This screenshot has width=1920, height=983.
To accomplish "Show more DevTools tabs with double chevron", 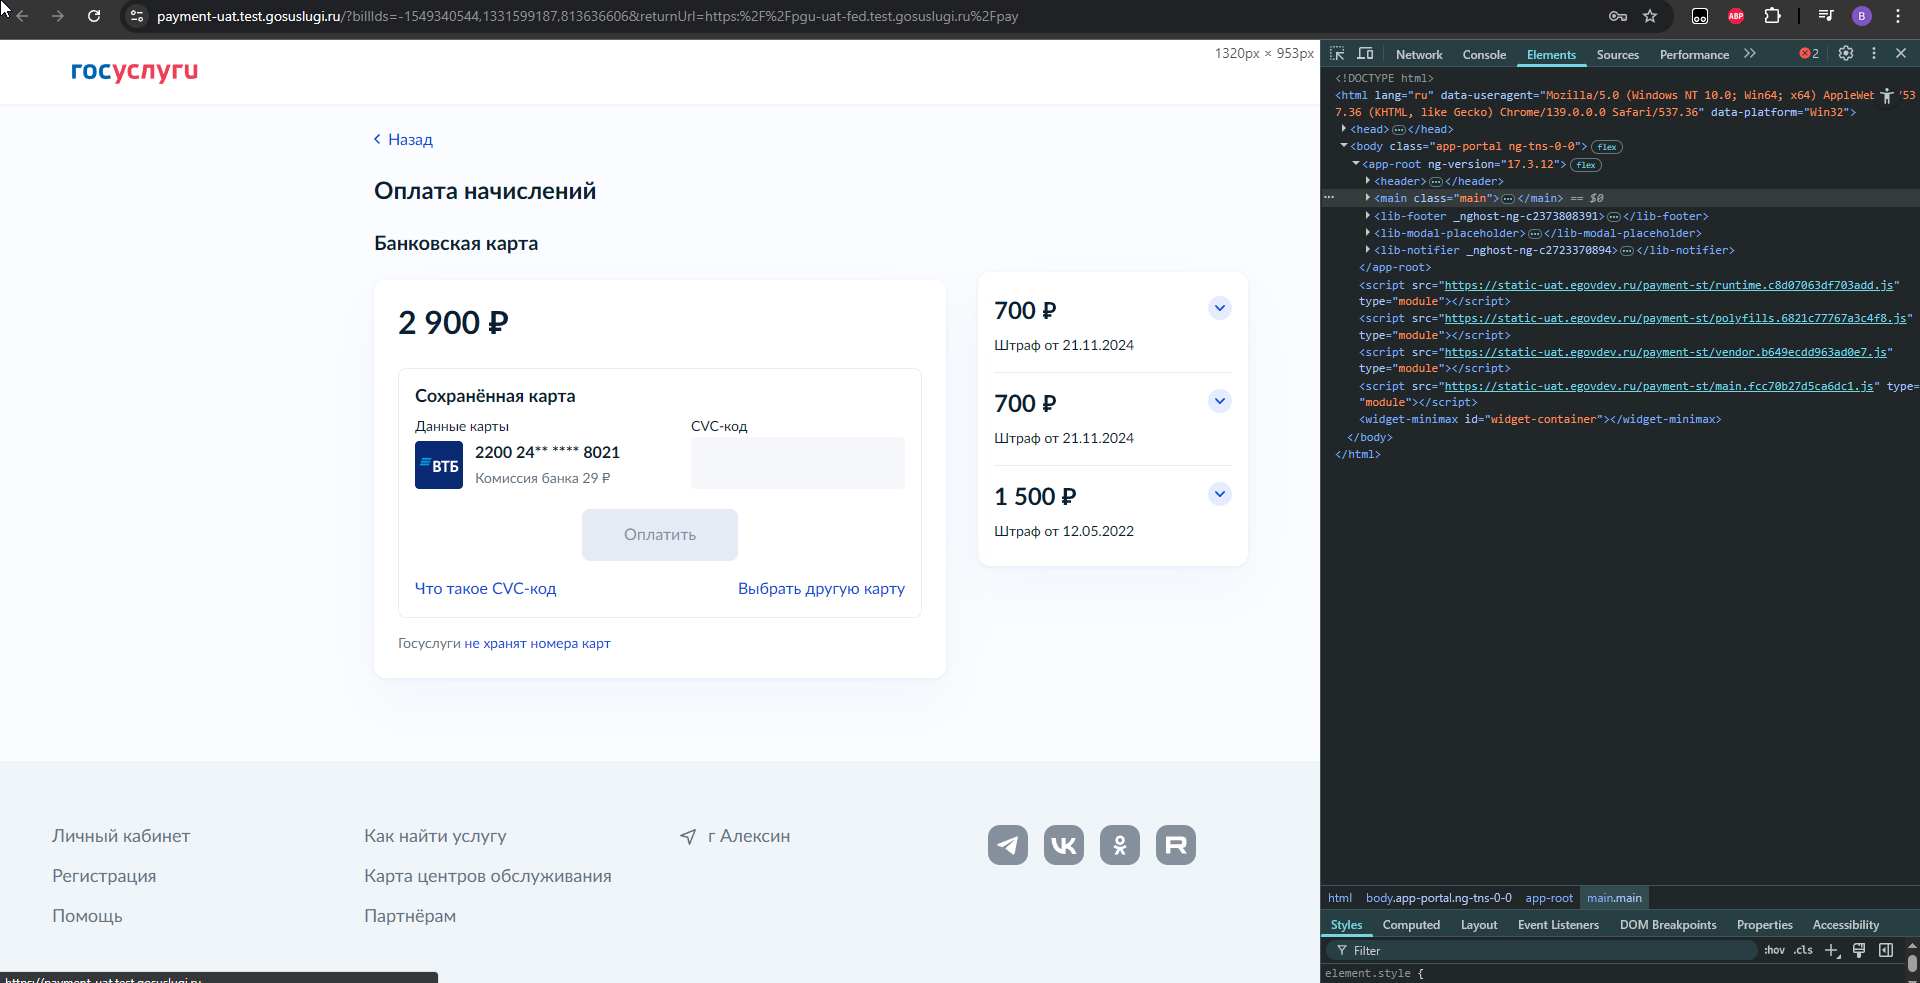I will (1750, 54).
